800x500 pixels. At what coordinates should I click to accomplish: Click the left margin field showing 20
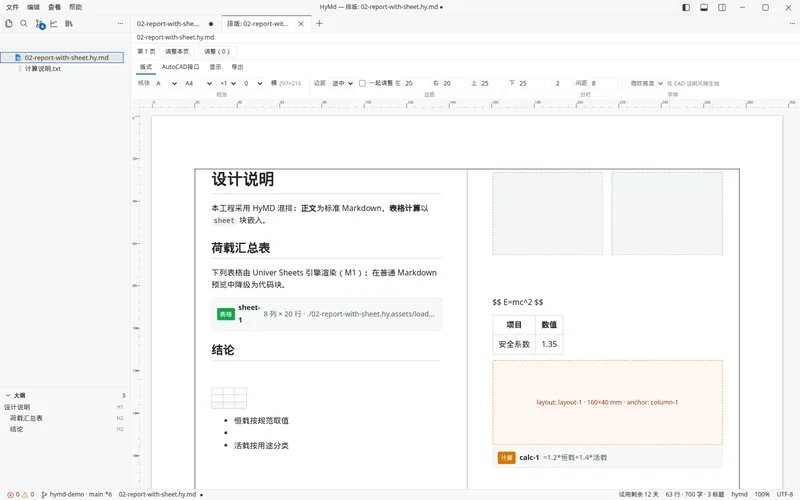[416, 83]
